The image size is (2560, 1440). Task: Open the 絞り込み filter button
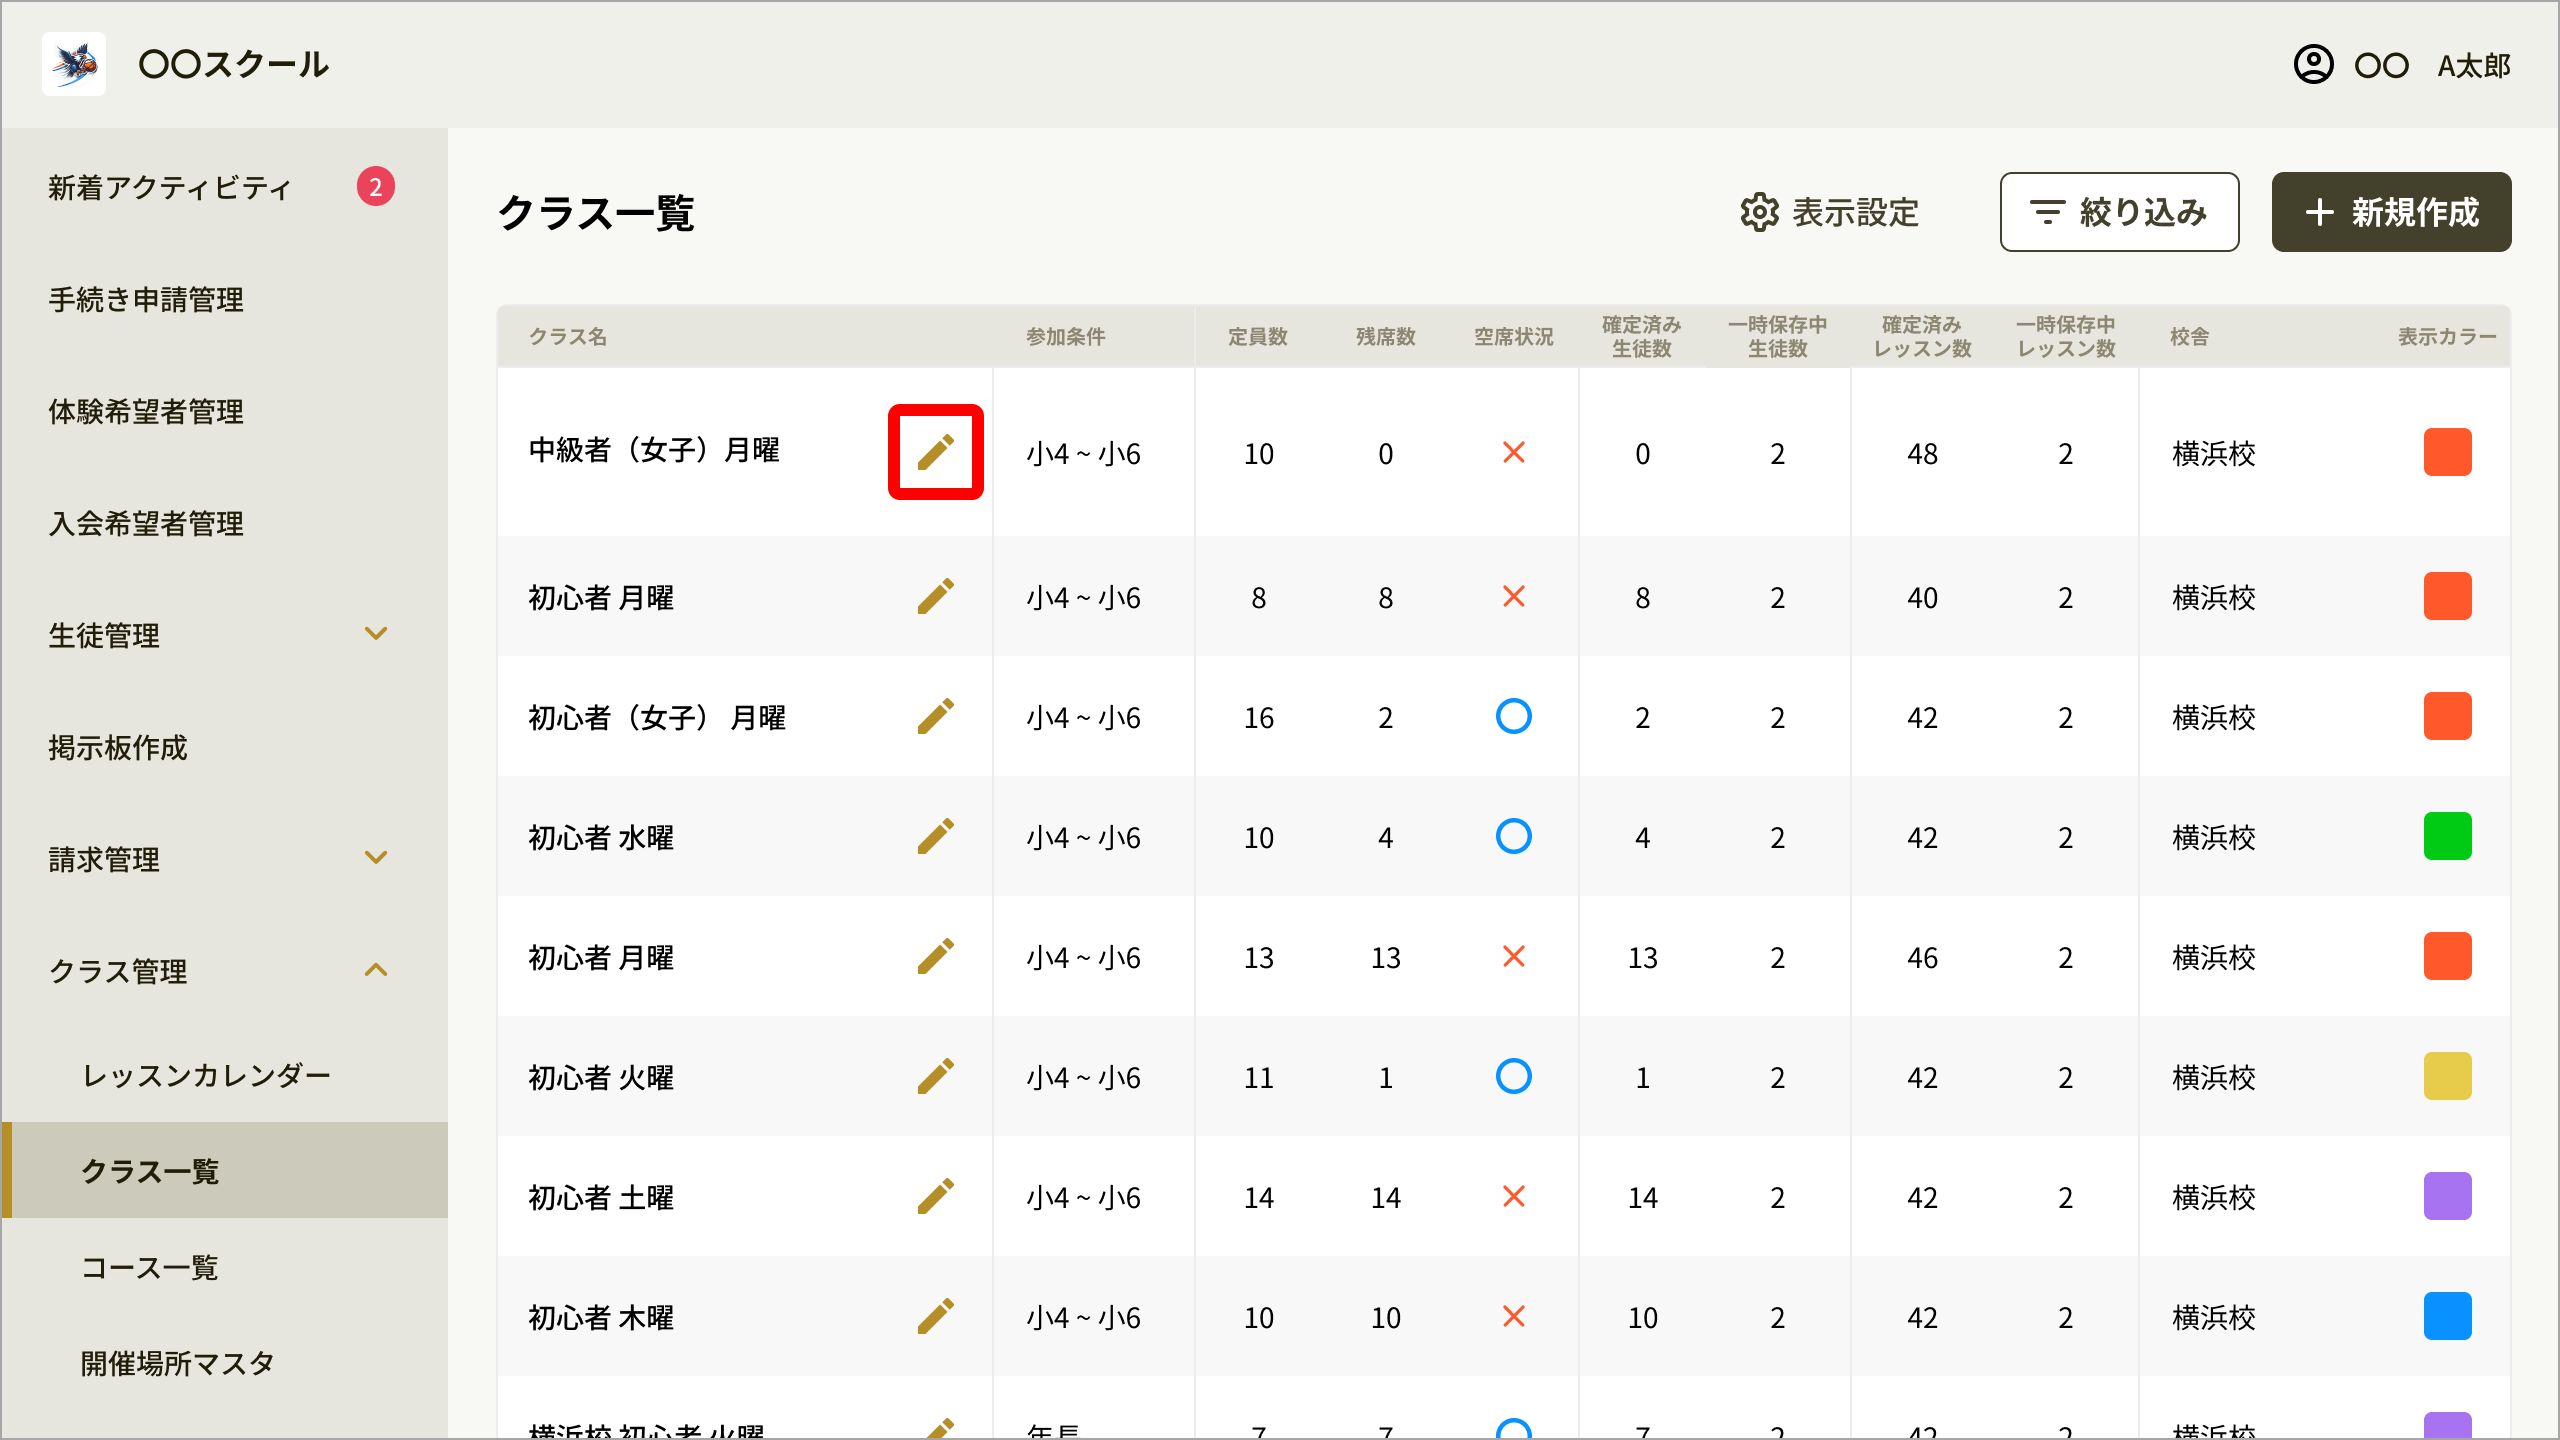2119,212
